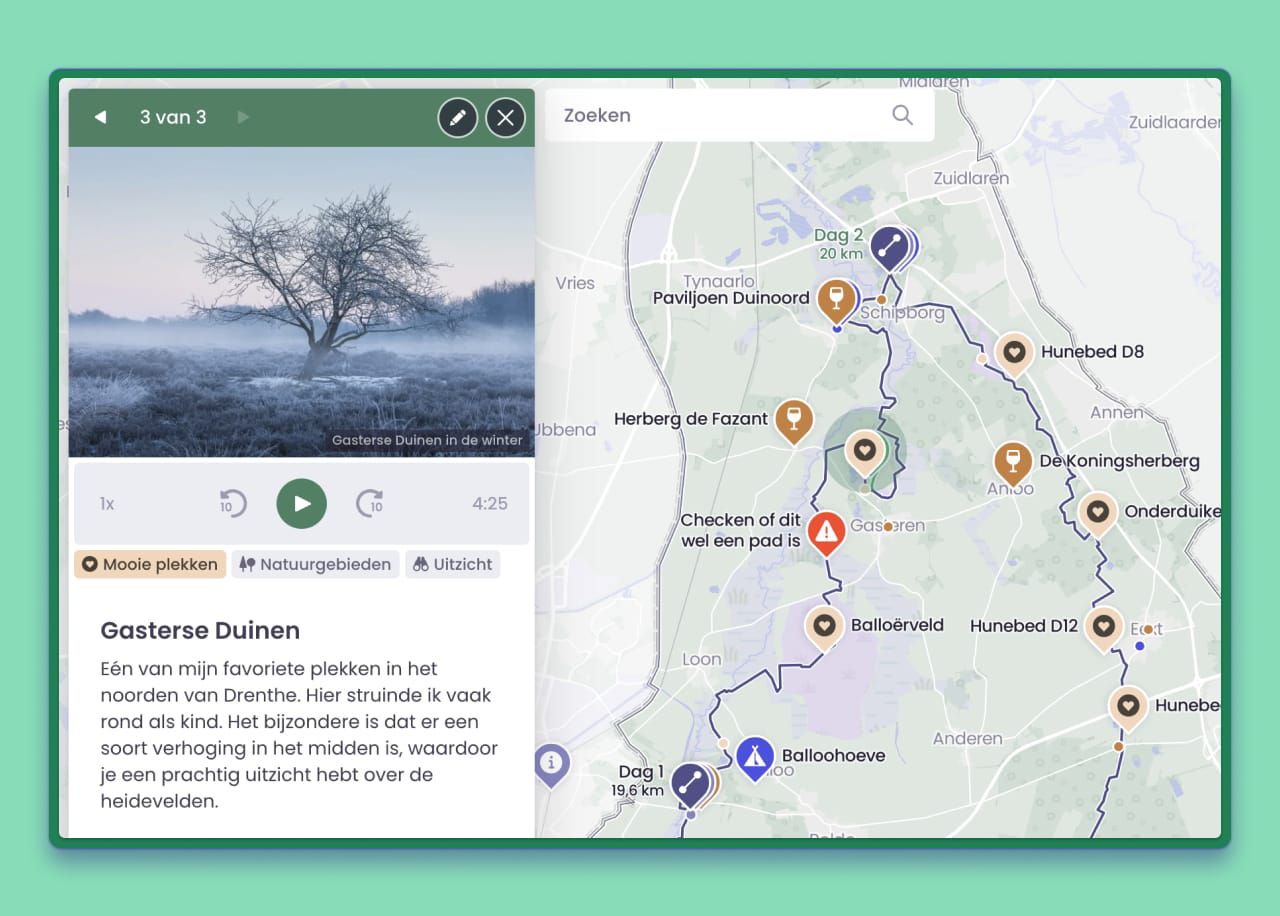Select the Uitzicht tag
The height and width of the screenshot is (916, 1280).
click(x=452, y=564)
